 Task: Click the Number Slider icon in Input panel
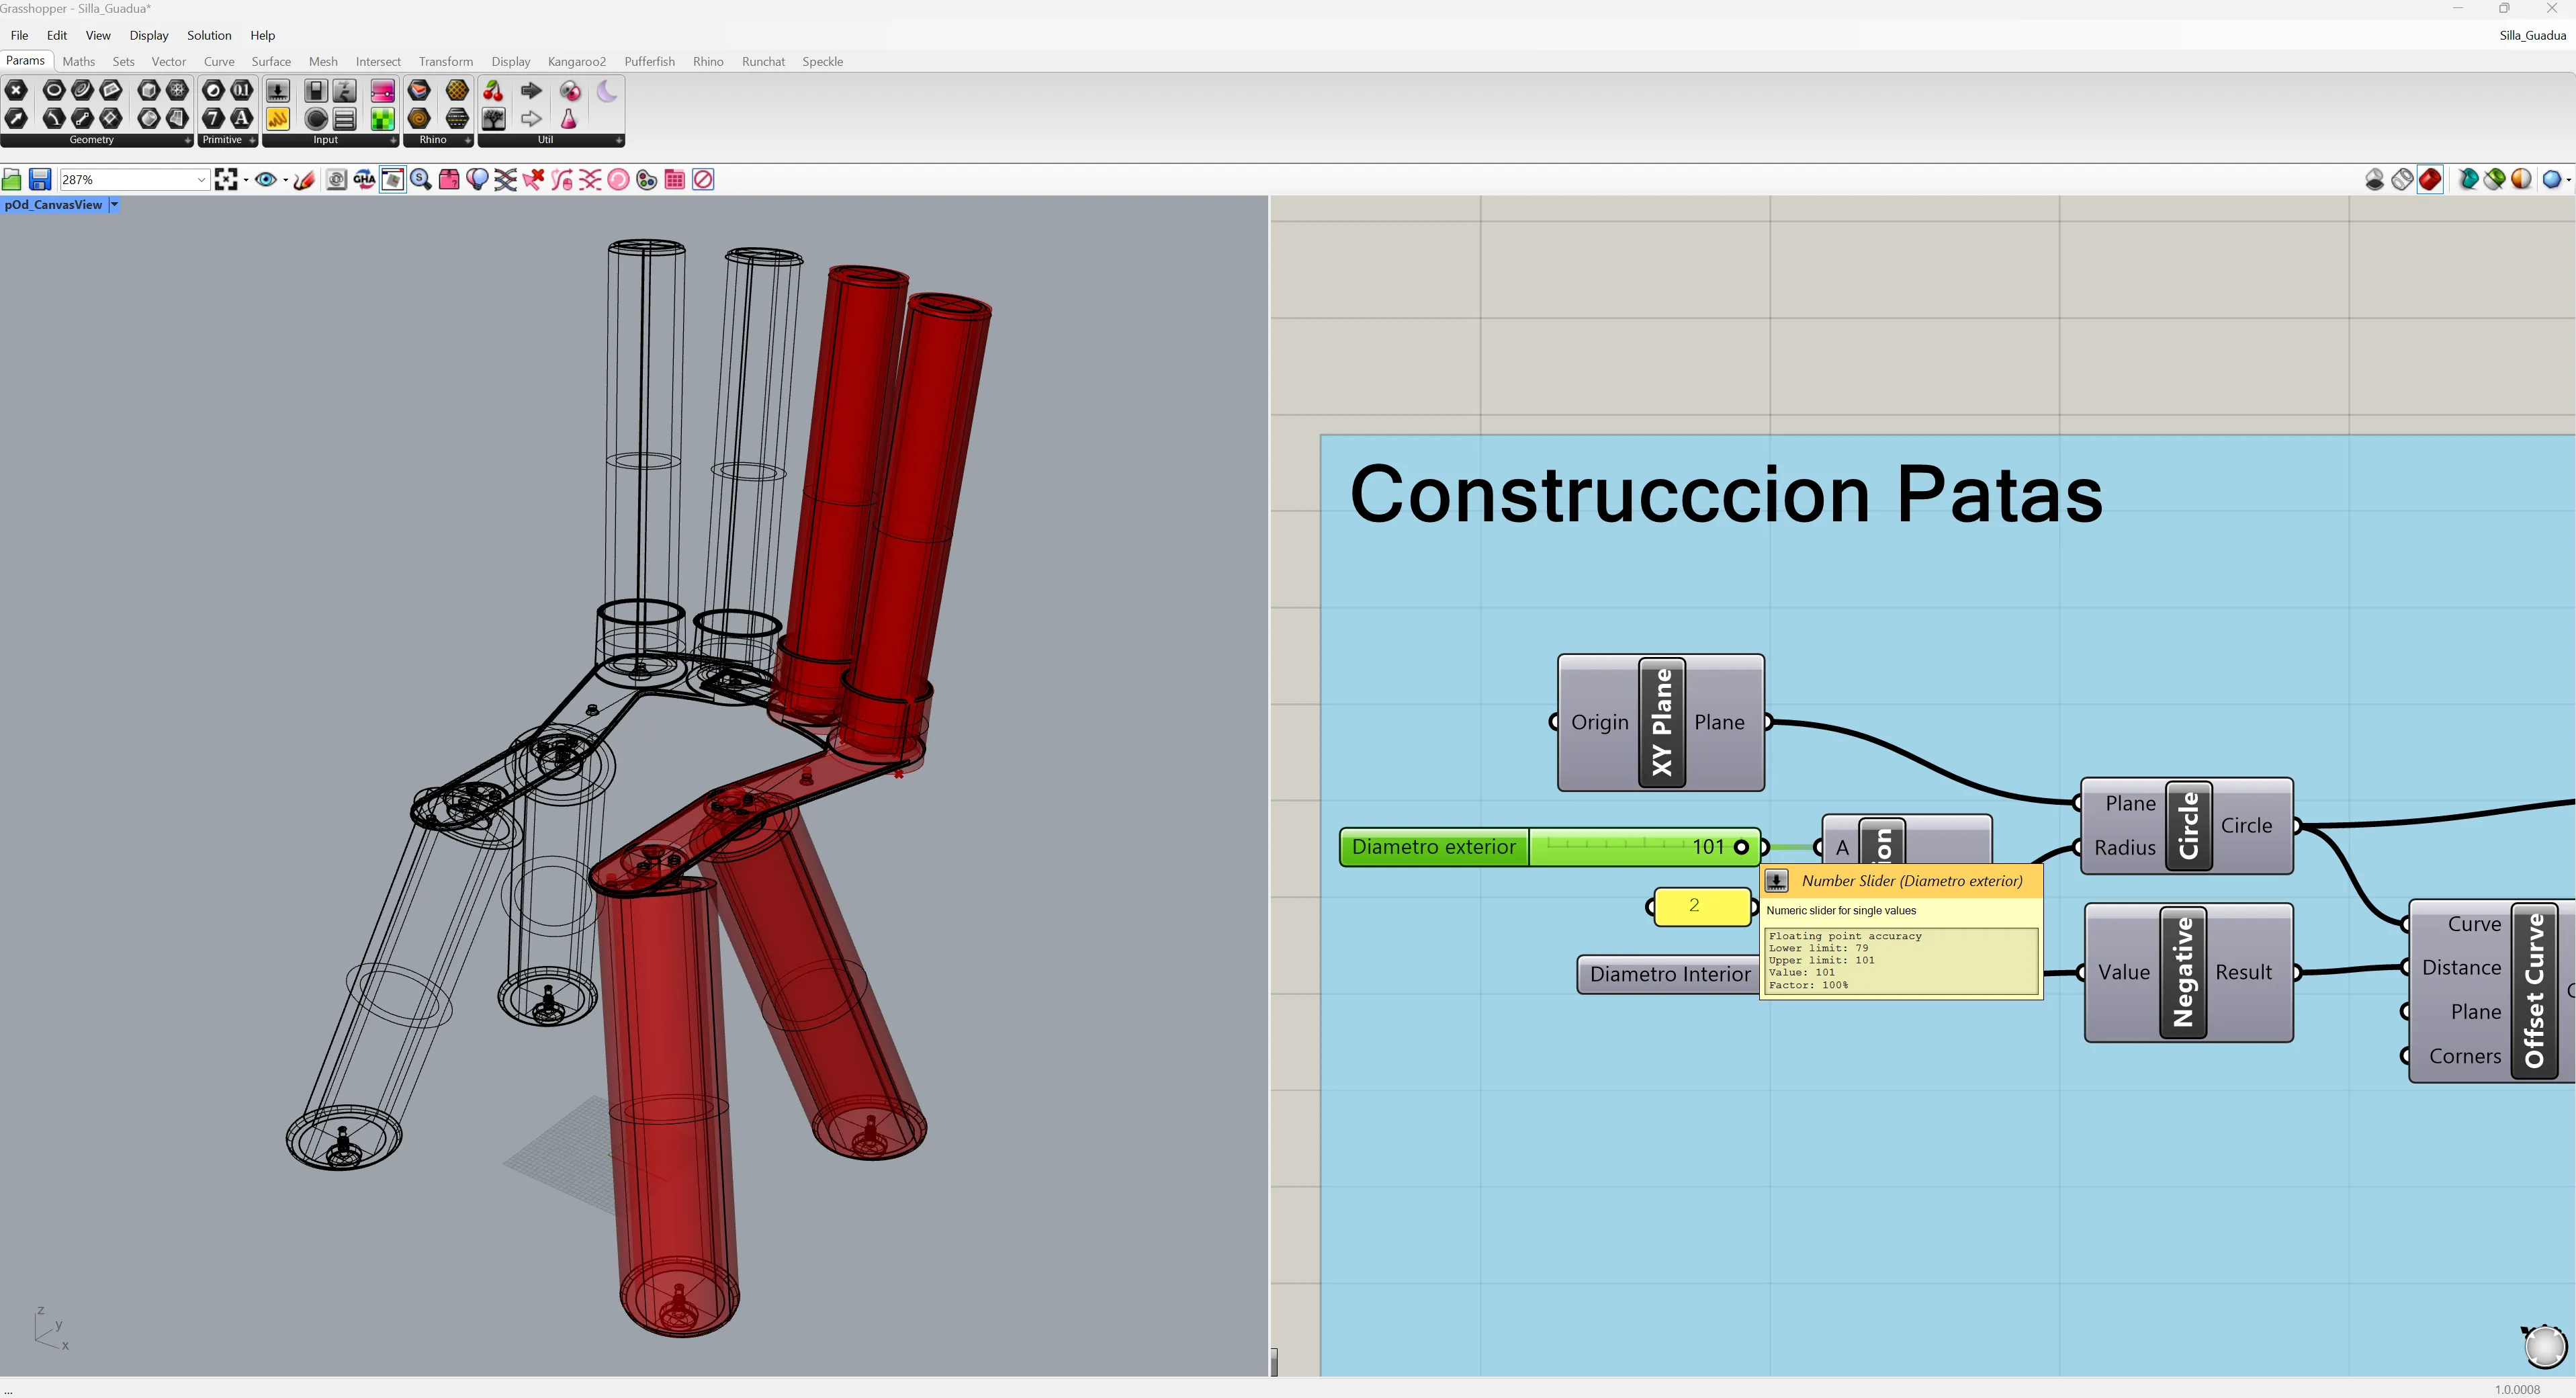coord(278,91)
